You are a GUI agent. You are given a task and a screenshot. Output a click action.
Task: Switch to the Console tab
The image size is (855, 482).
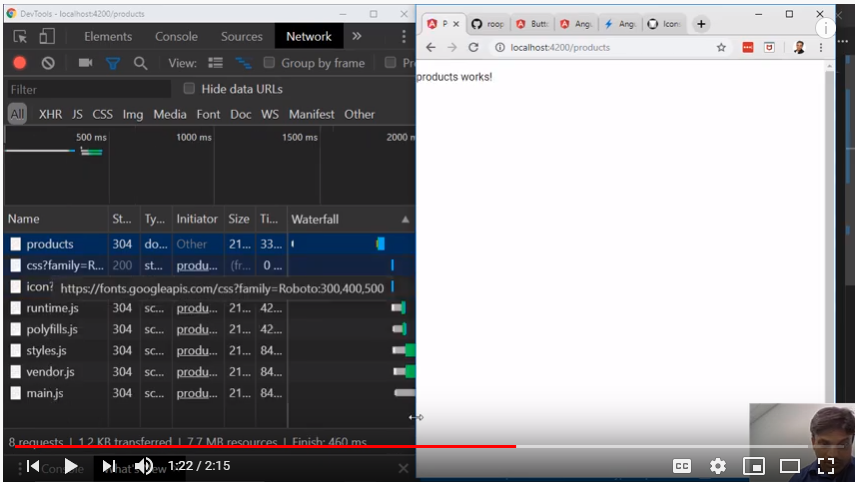pyautogui.click(x=176, y=37)
